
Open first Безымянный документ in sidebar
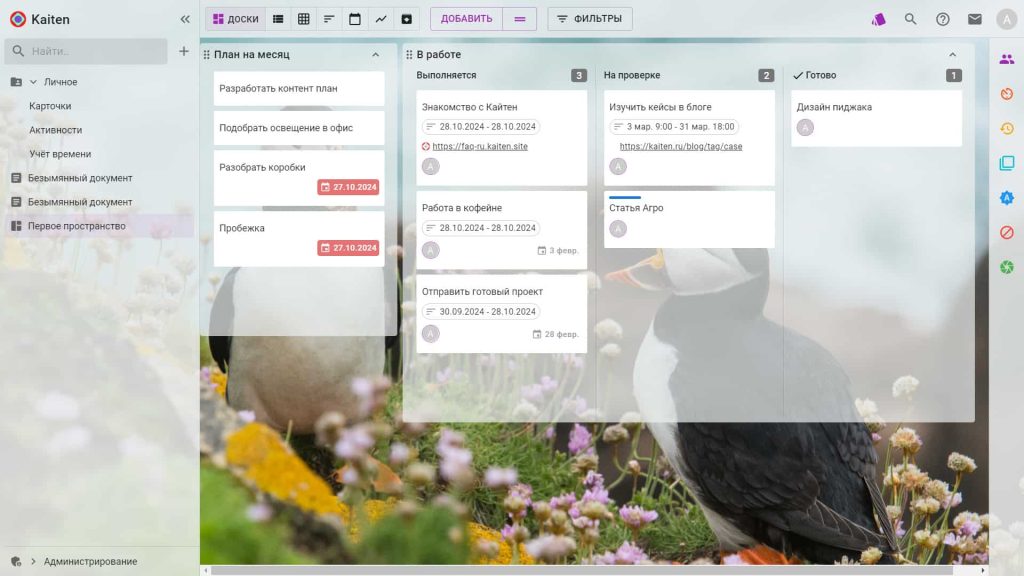click(x=80, y=178)
